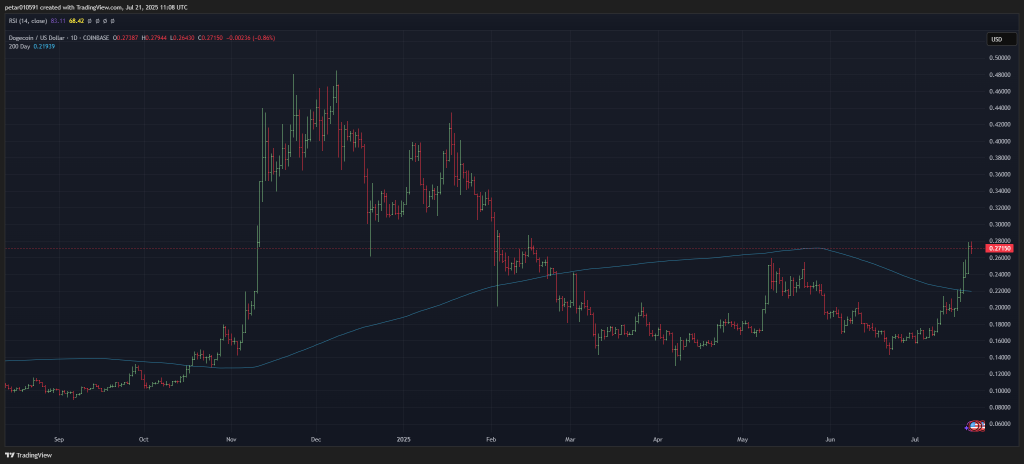
Task: Click the 0.20000 price axis label
Action: (x=1000, y=308)
